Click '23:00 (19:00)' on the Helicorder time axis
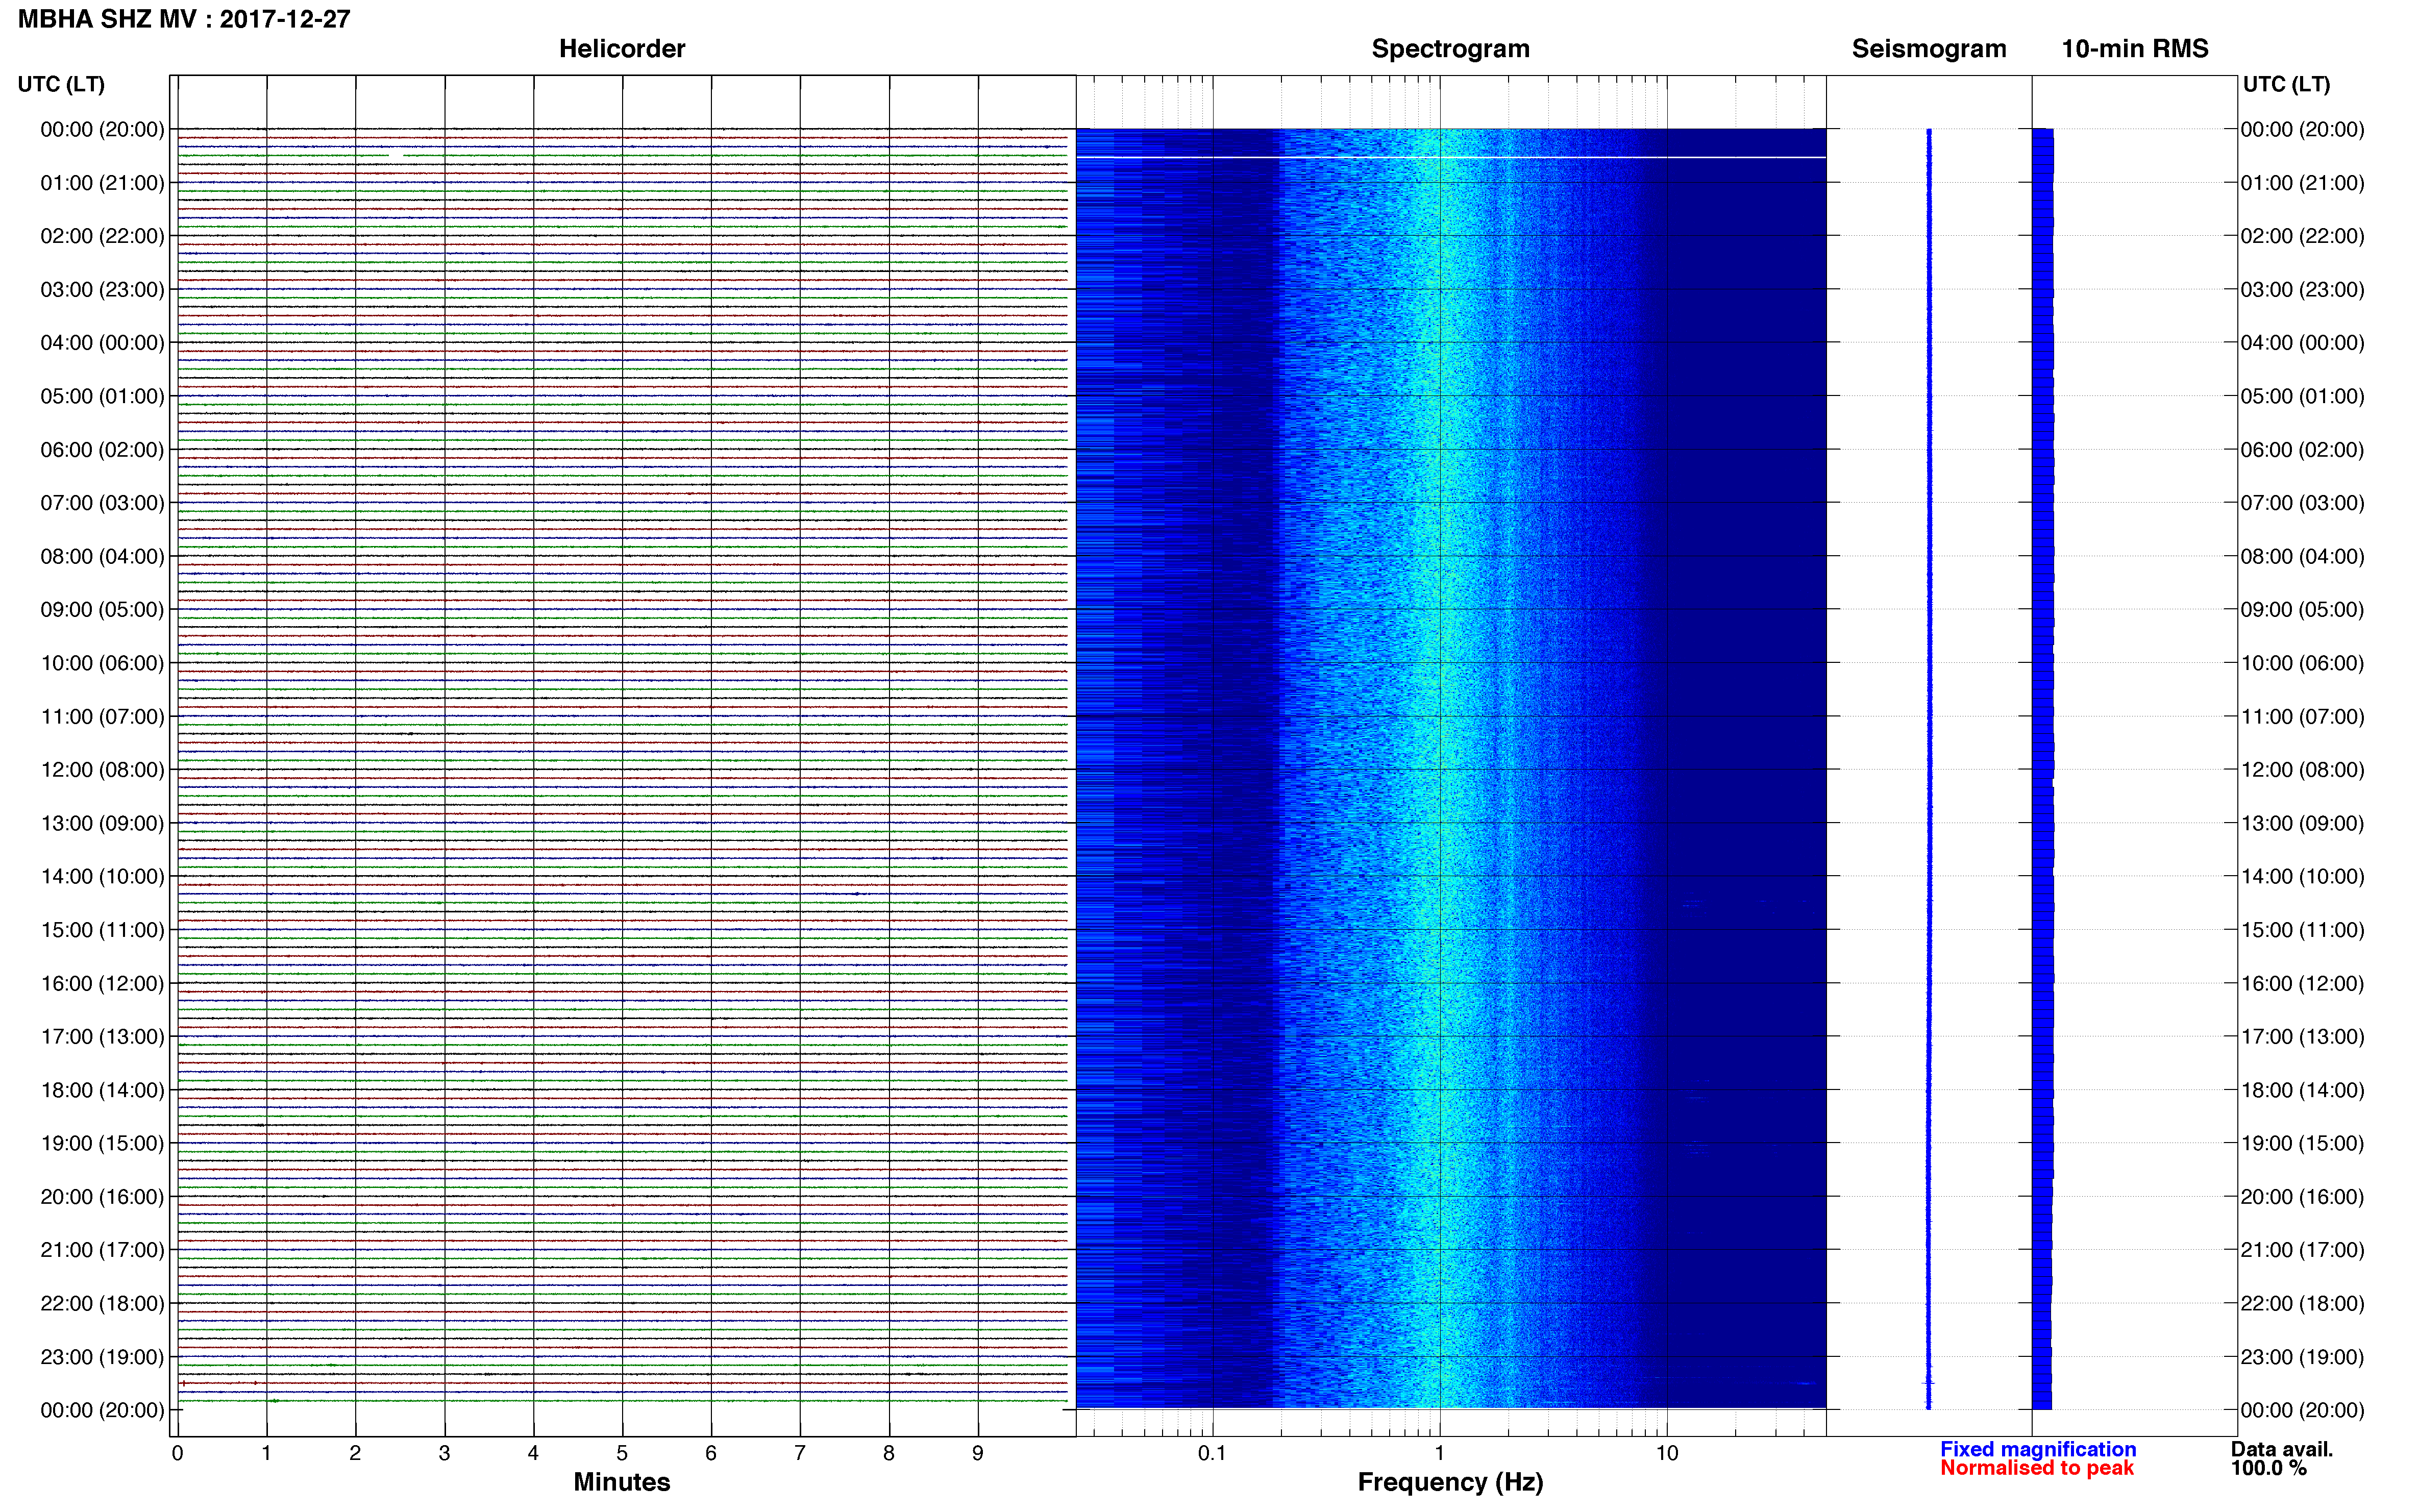2419x1512 pixels. tap(102, 1357)
